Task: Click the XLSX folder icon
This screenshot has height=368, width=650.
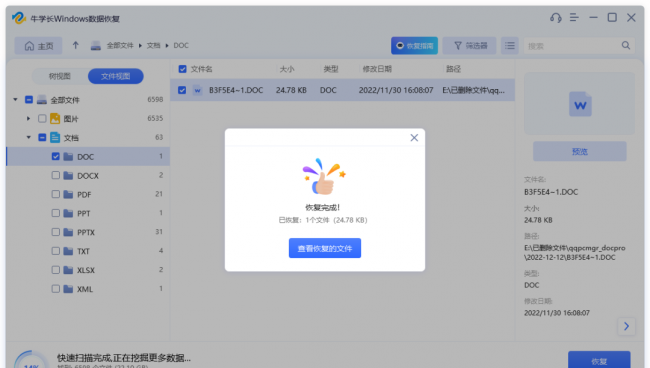Action: (68, 270)
